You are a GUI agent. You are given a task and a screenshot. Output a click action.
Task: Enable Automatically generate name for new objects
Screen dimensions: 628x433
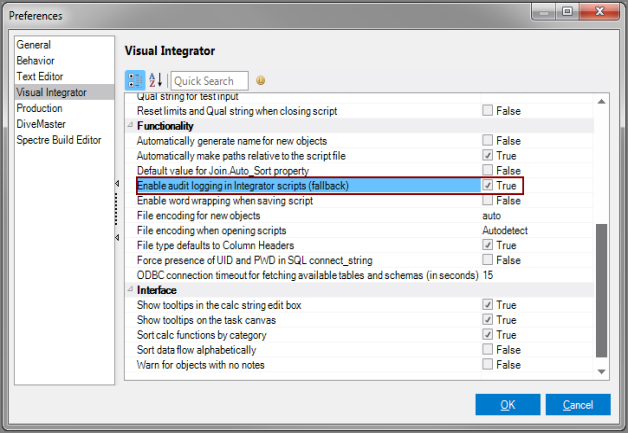tap(487, 140)
